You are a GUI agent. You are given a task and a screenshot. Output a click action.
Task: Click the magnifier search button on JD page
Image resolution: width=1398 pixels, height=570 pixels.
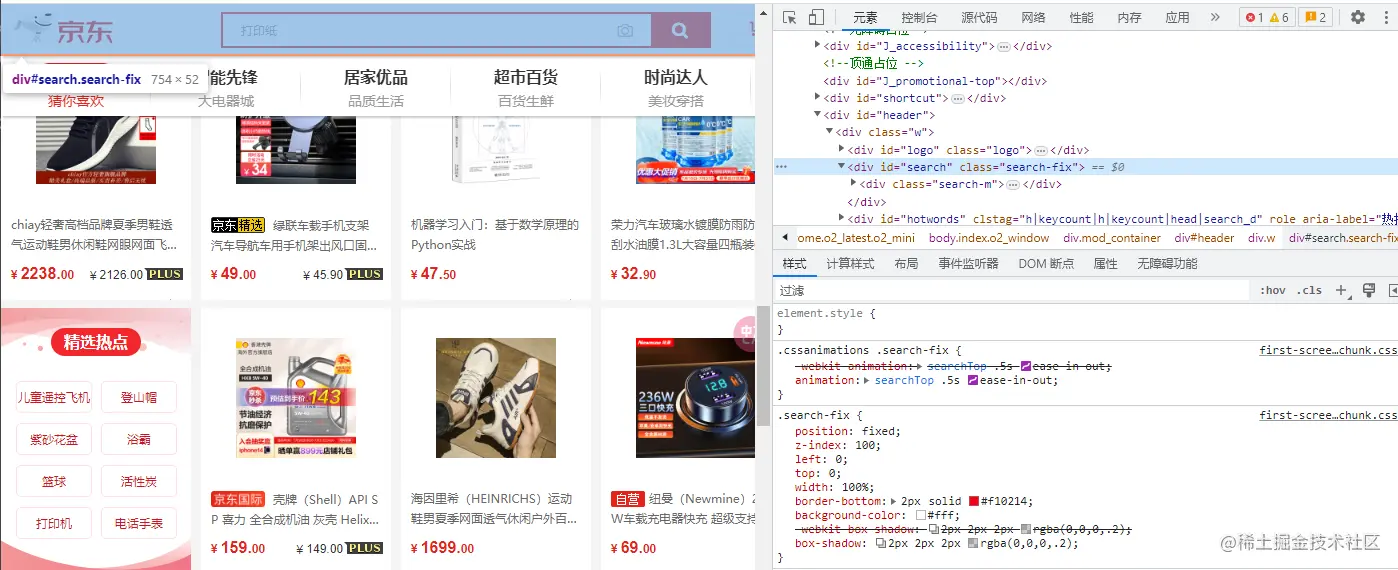tap(680, 30)
